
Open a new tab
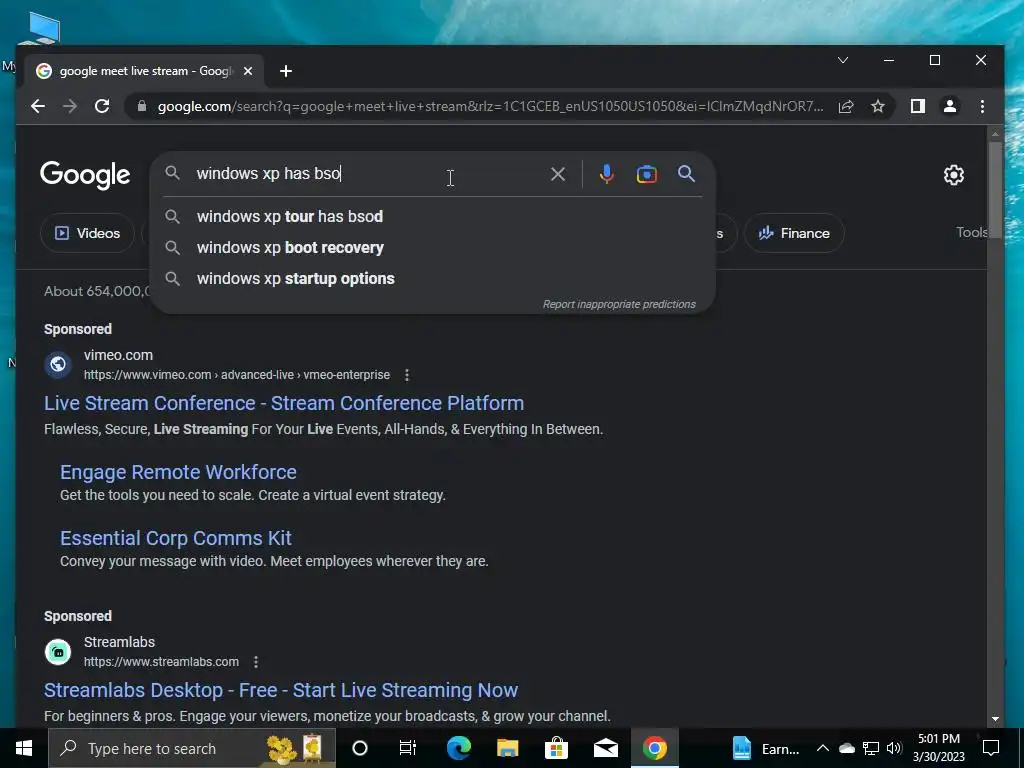pos(285,71)
